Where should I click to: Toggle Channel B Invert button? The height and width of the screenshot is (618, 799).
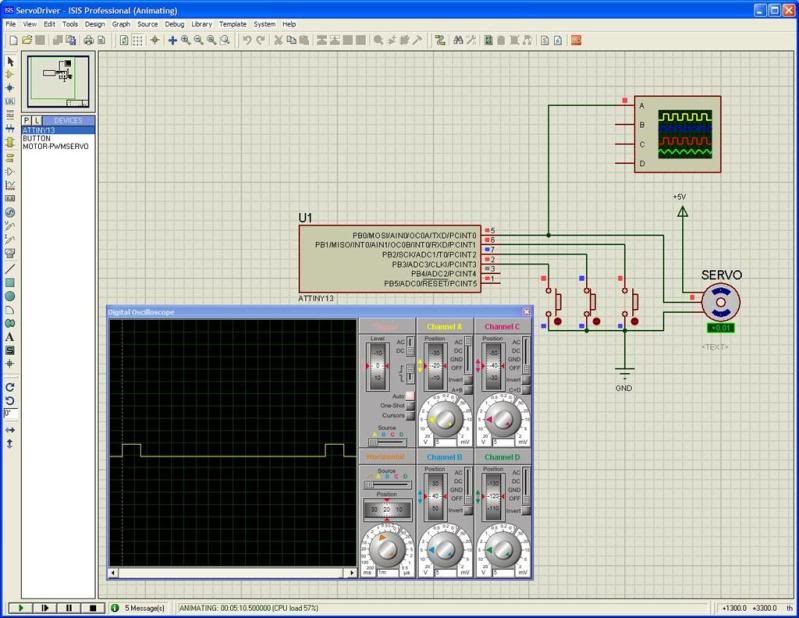point(468,510)
